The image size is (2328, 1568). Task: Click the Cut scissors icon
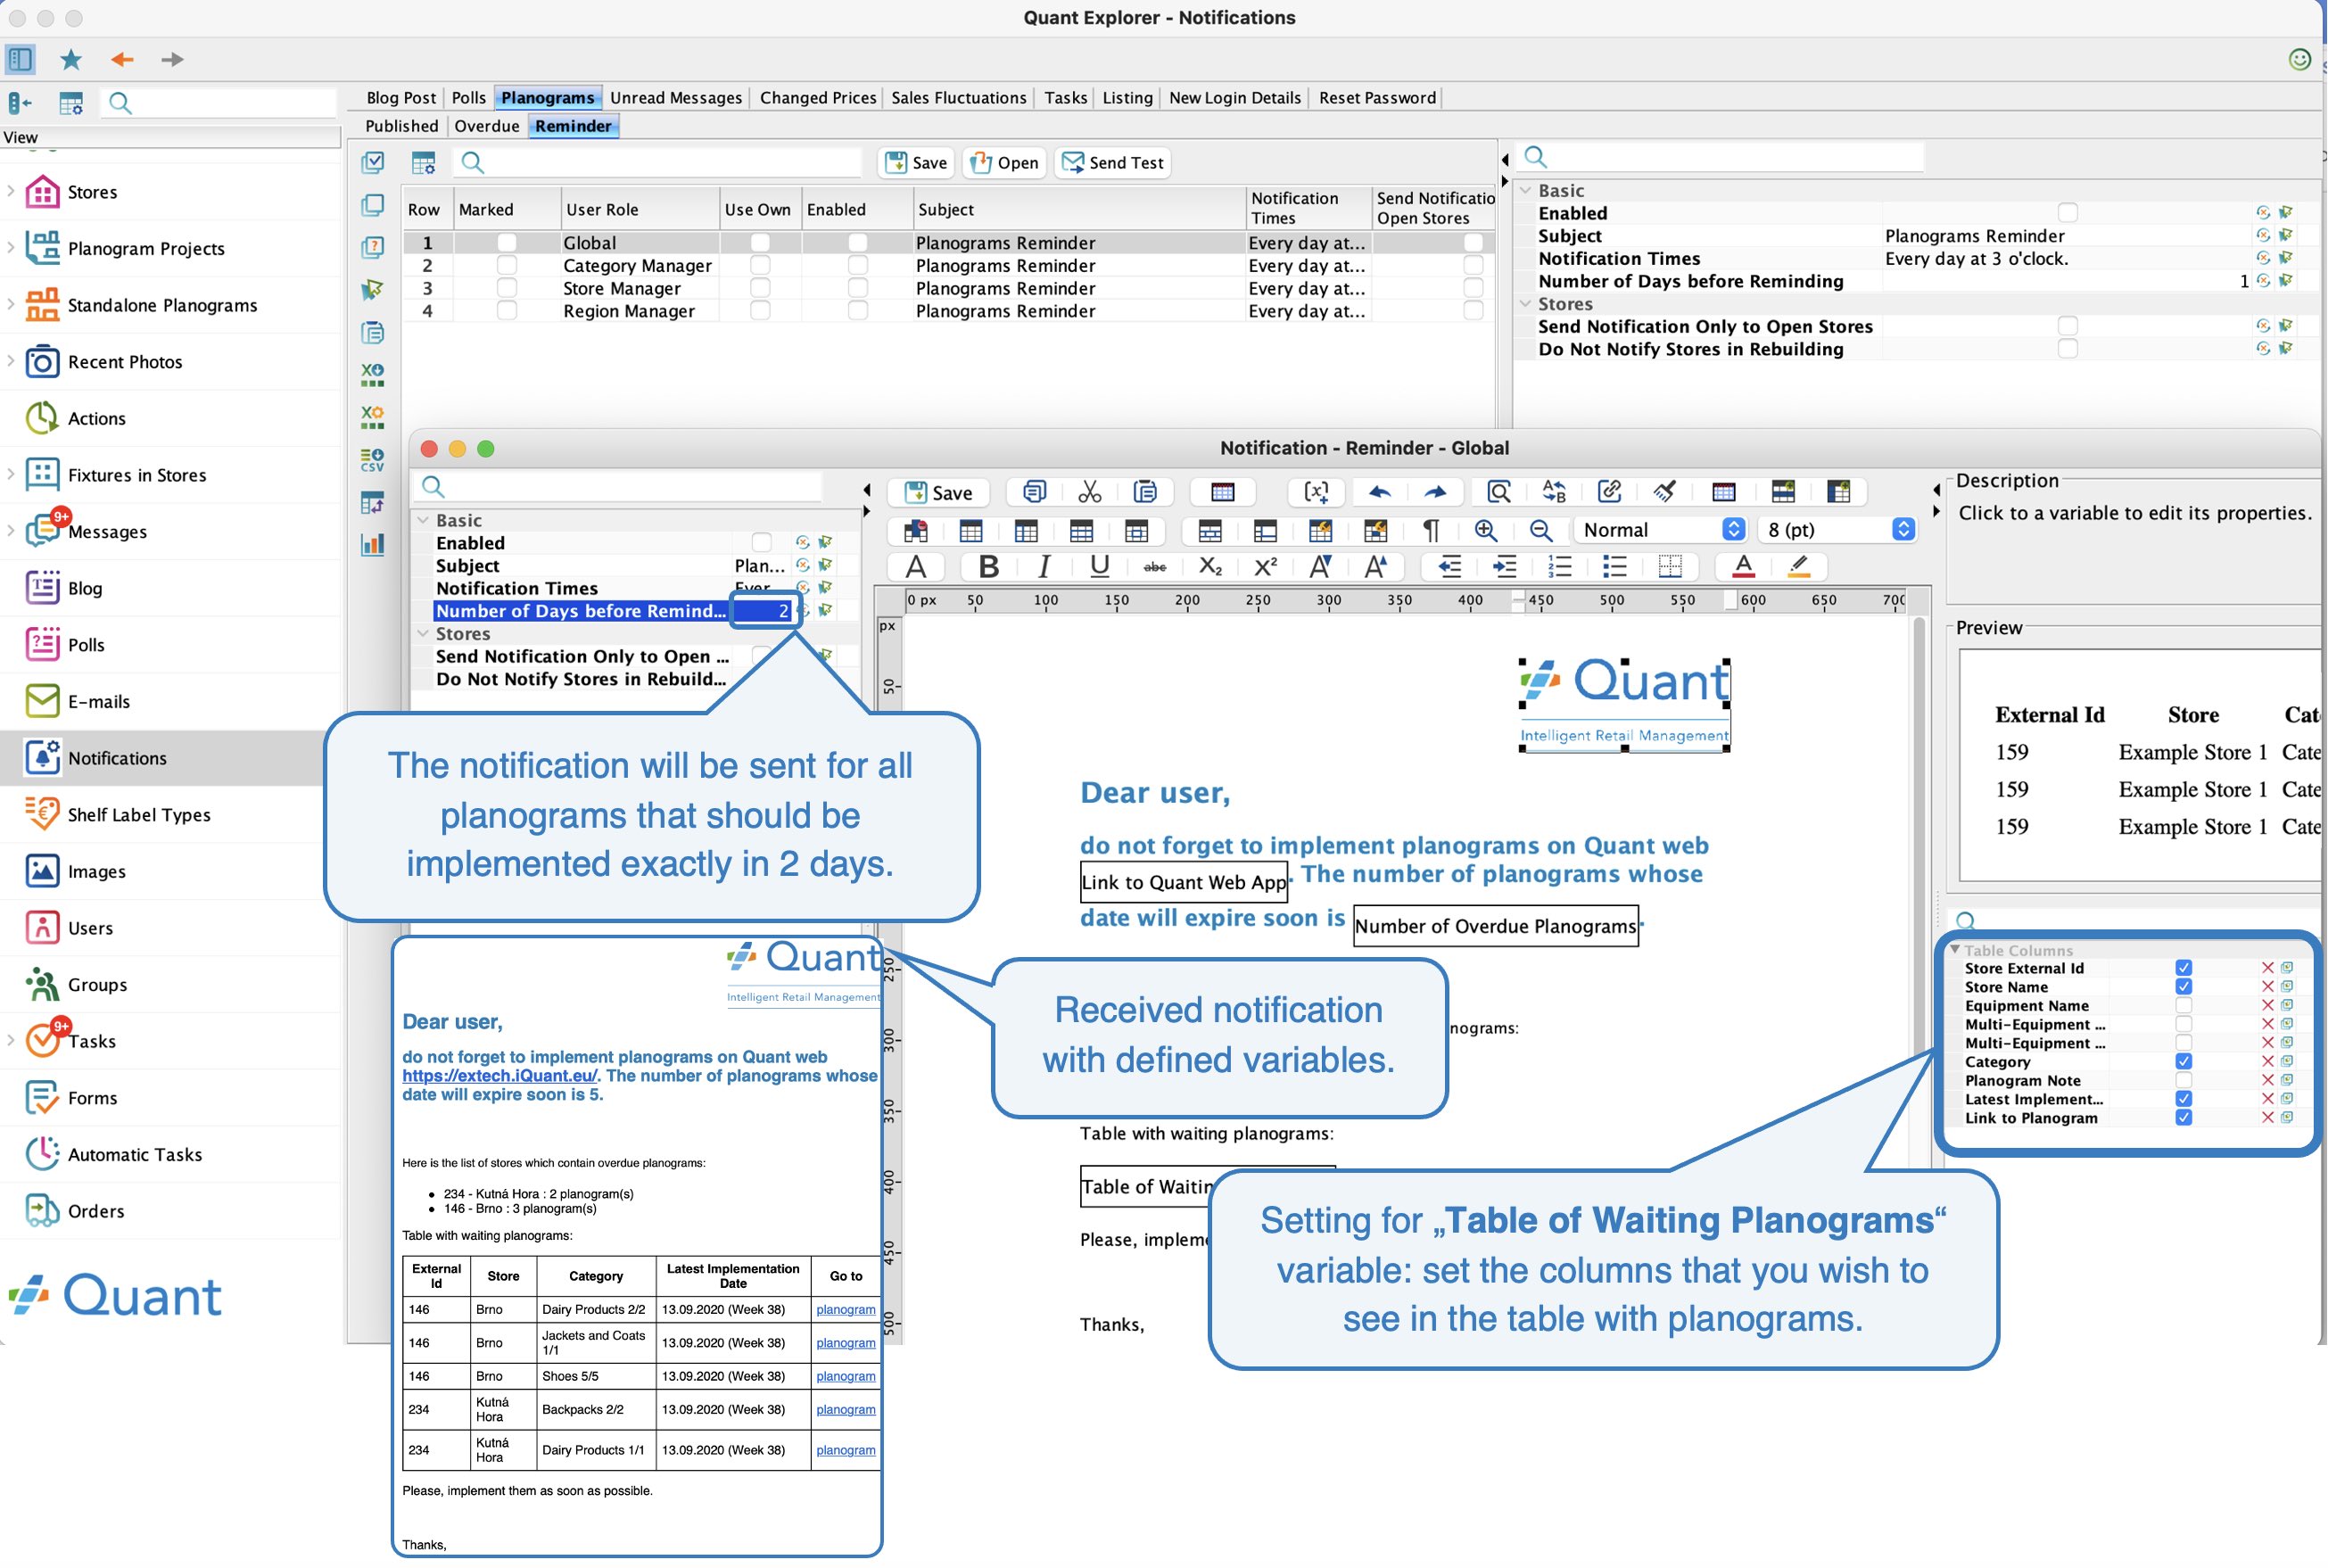tap(1090, 492)
